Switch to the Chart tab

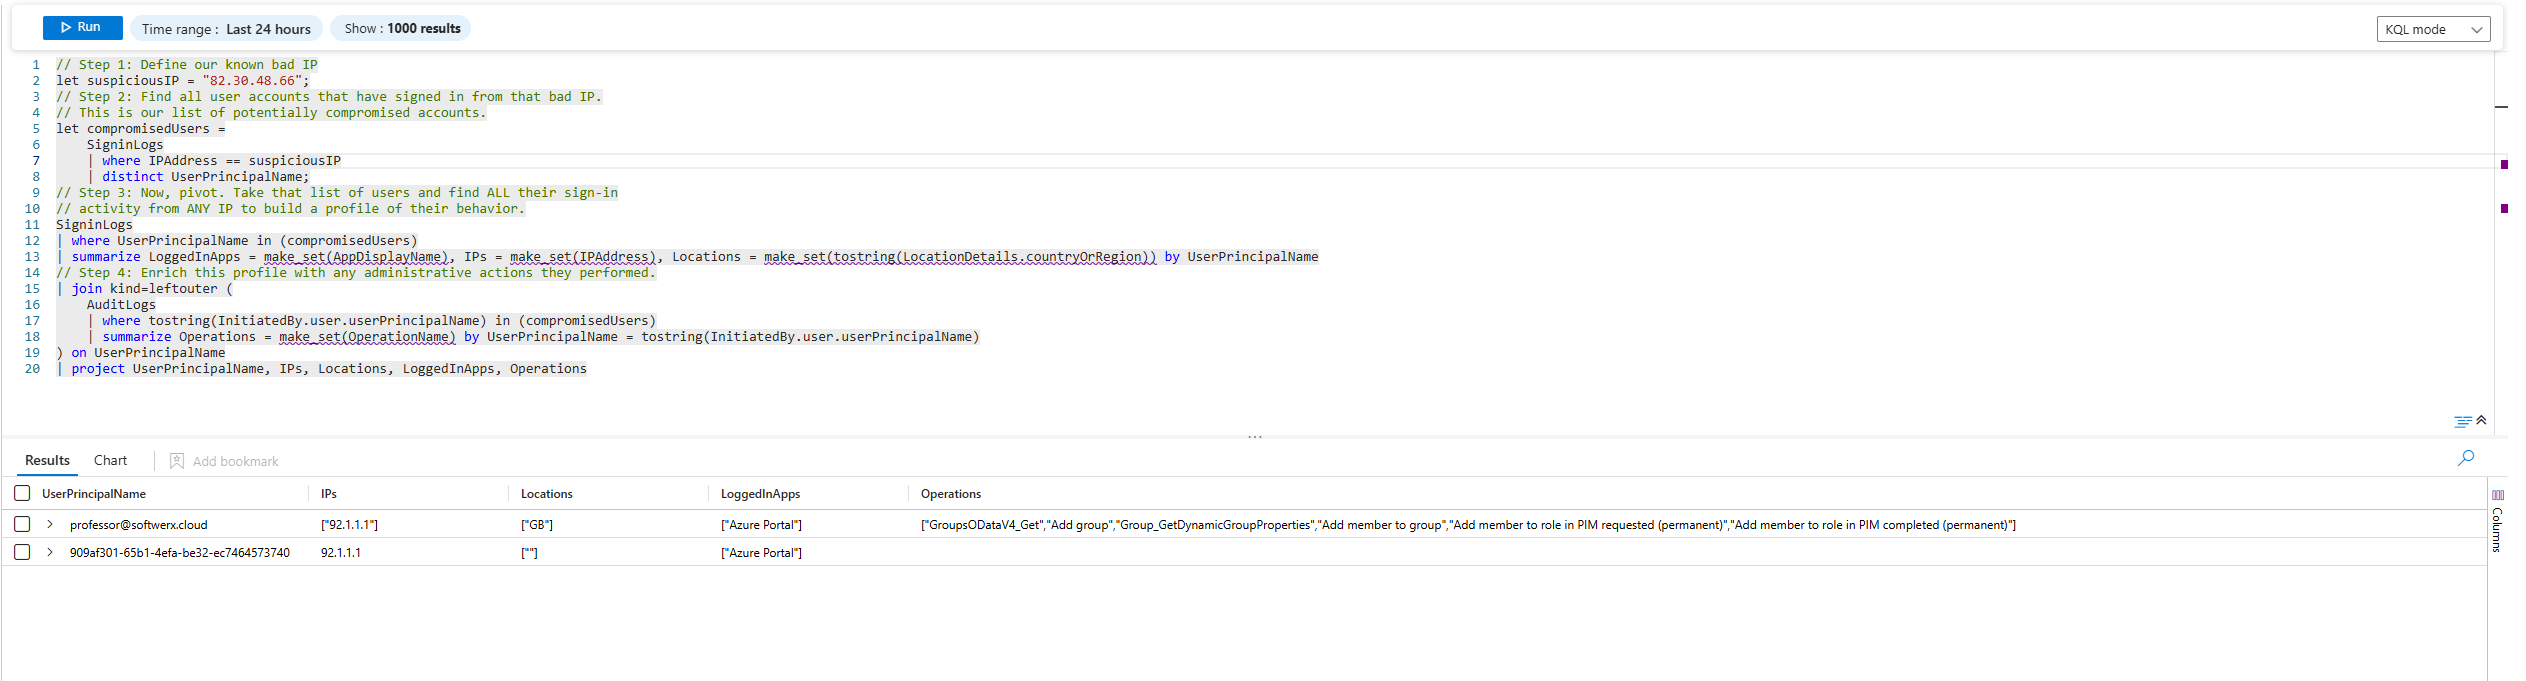pyautogui.click(x=110, y=460)
